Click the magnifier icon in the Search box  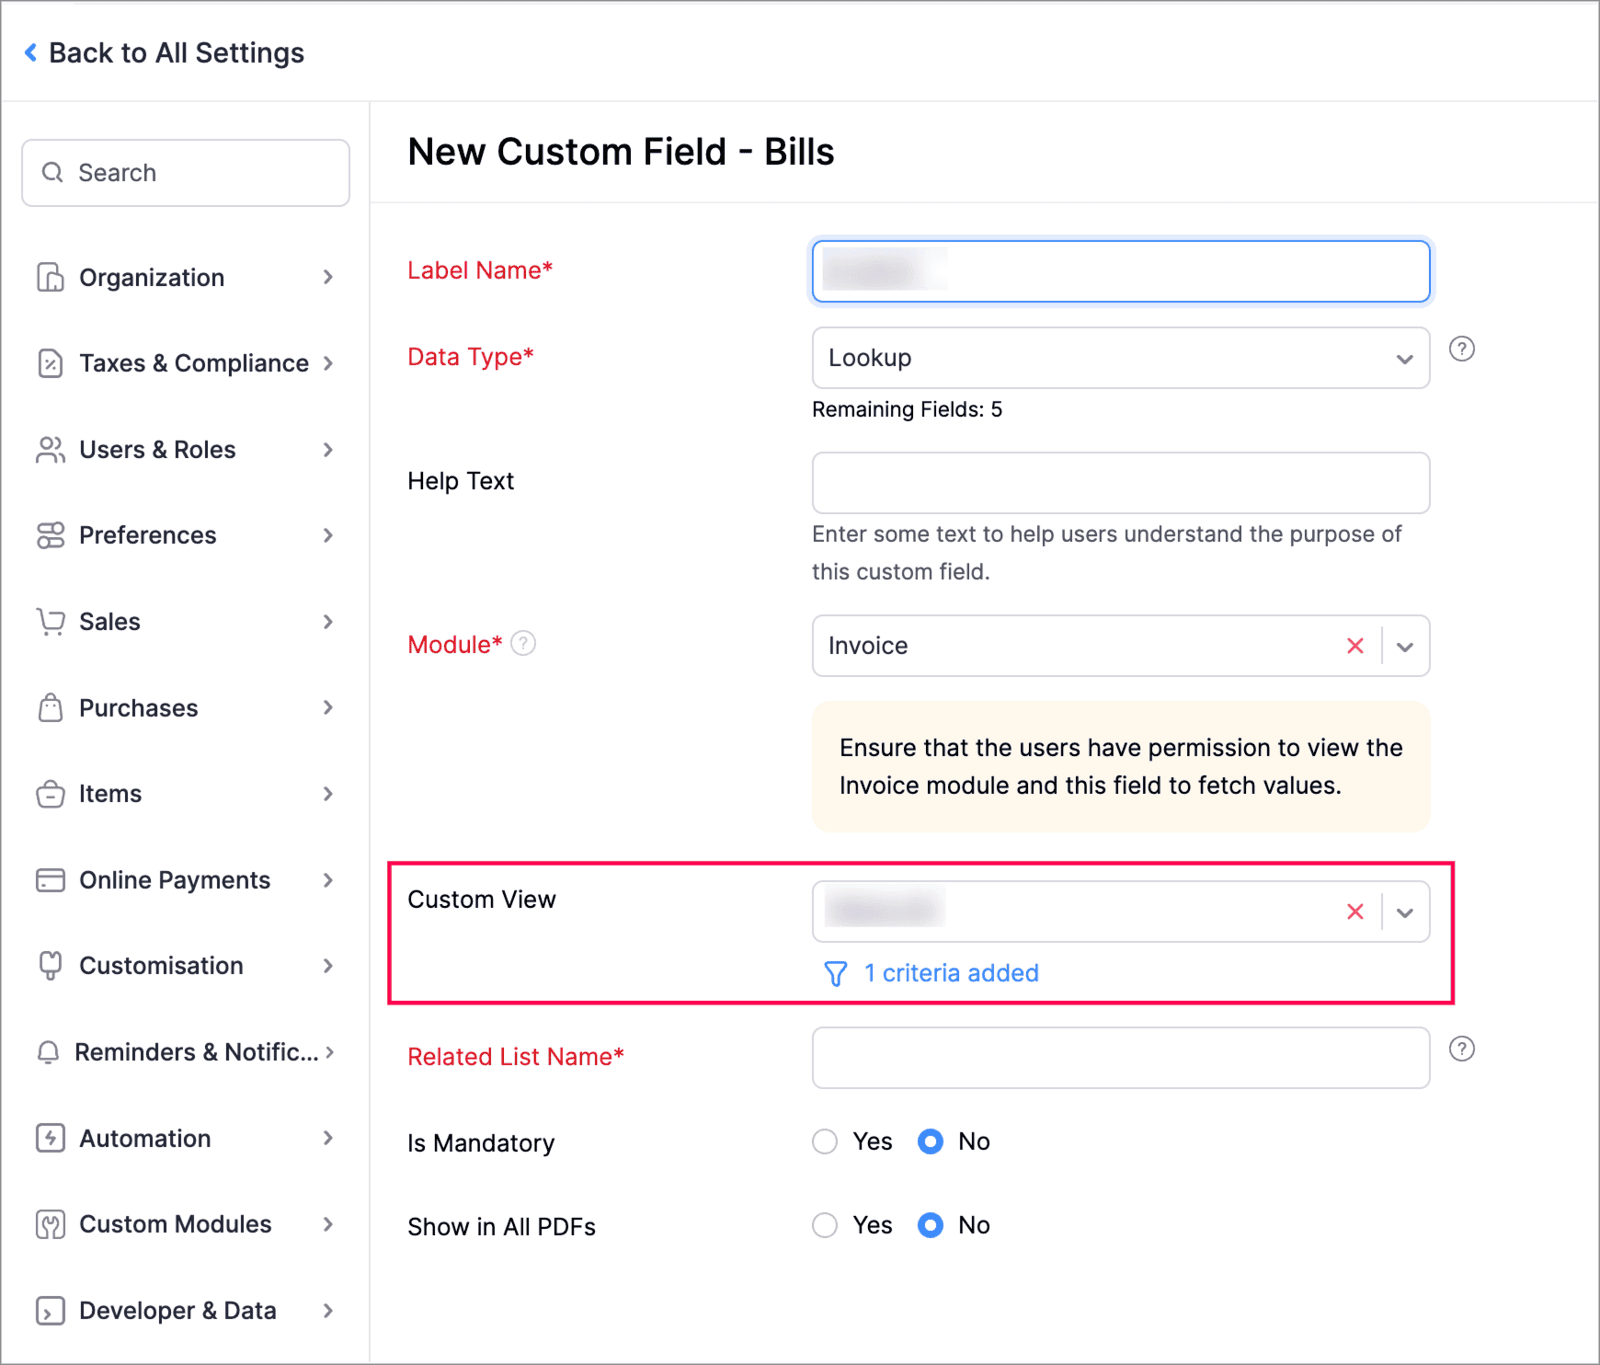pyautogui.click(x=52, y=173)
